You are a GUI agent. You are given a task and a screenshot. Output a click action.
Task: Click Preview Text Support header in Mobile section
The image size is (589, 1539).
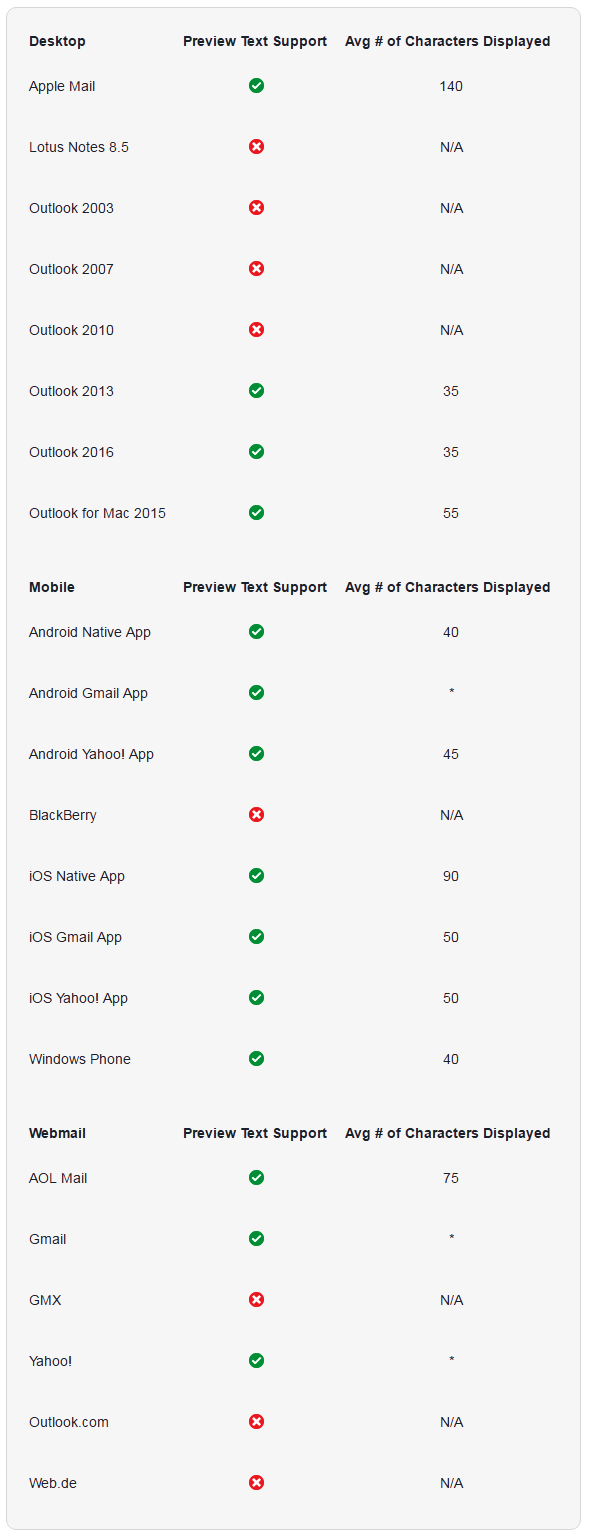tap(255, 587)
